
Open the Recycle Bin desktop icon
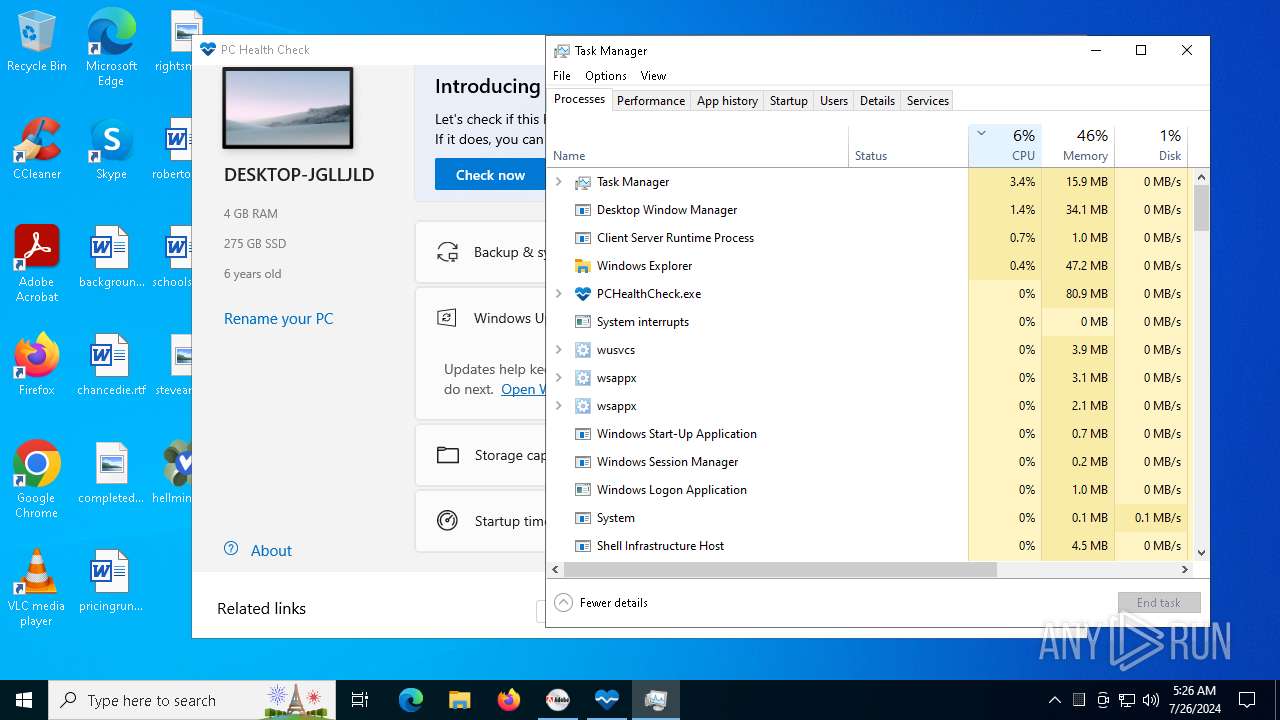(x=37, y=42)
